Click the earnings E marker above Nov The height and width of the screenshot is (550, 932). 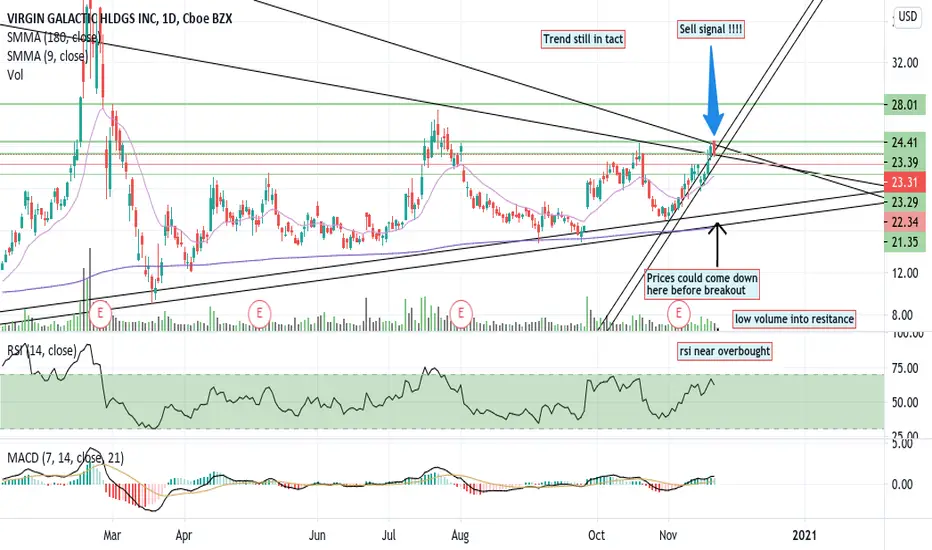coord(679,312)
